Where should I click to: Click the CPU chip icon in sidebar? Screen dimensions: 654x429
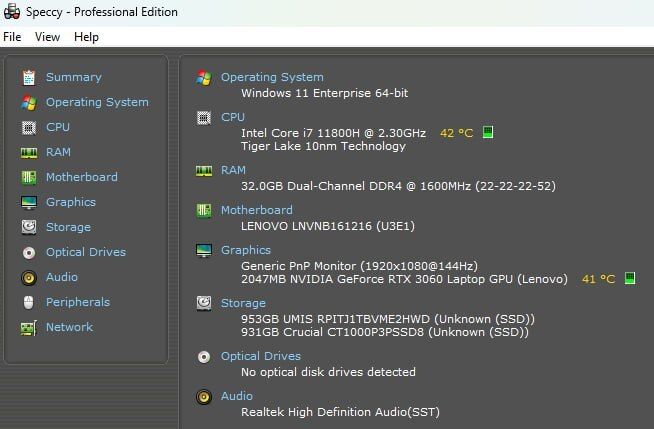[x=29, y=128]
